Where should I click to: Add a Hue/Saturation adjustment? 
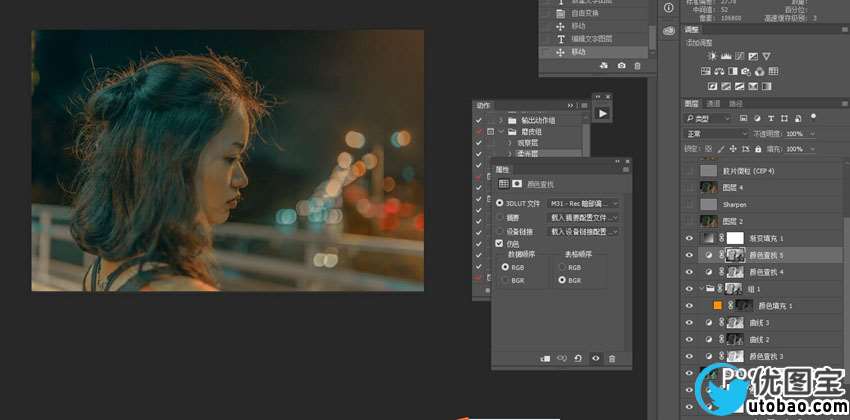point(706,72)
